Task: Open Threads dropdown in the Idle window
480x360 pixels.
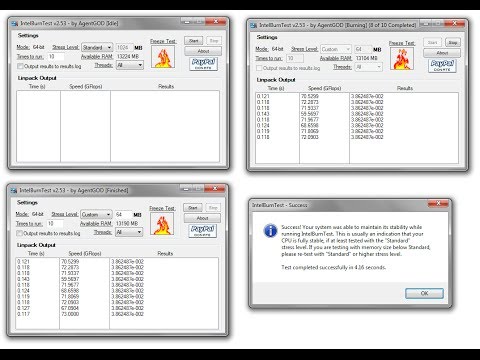Action: click(x=130, y=65)
